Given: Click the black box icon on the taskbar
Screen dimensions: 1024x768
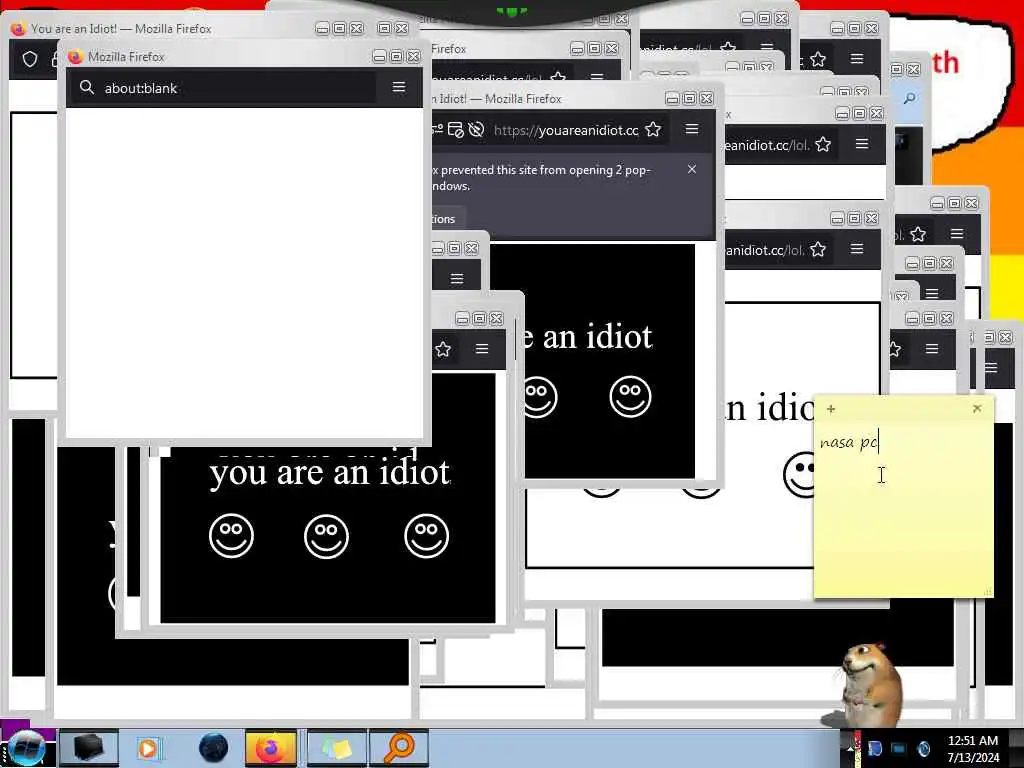Looking at the screenshot, I should (88, 748).
